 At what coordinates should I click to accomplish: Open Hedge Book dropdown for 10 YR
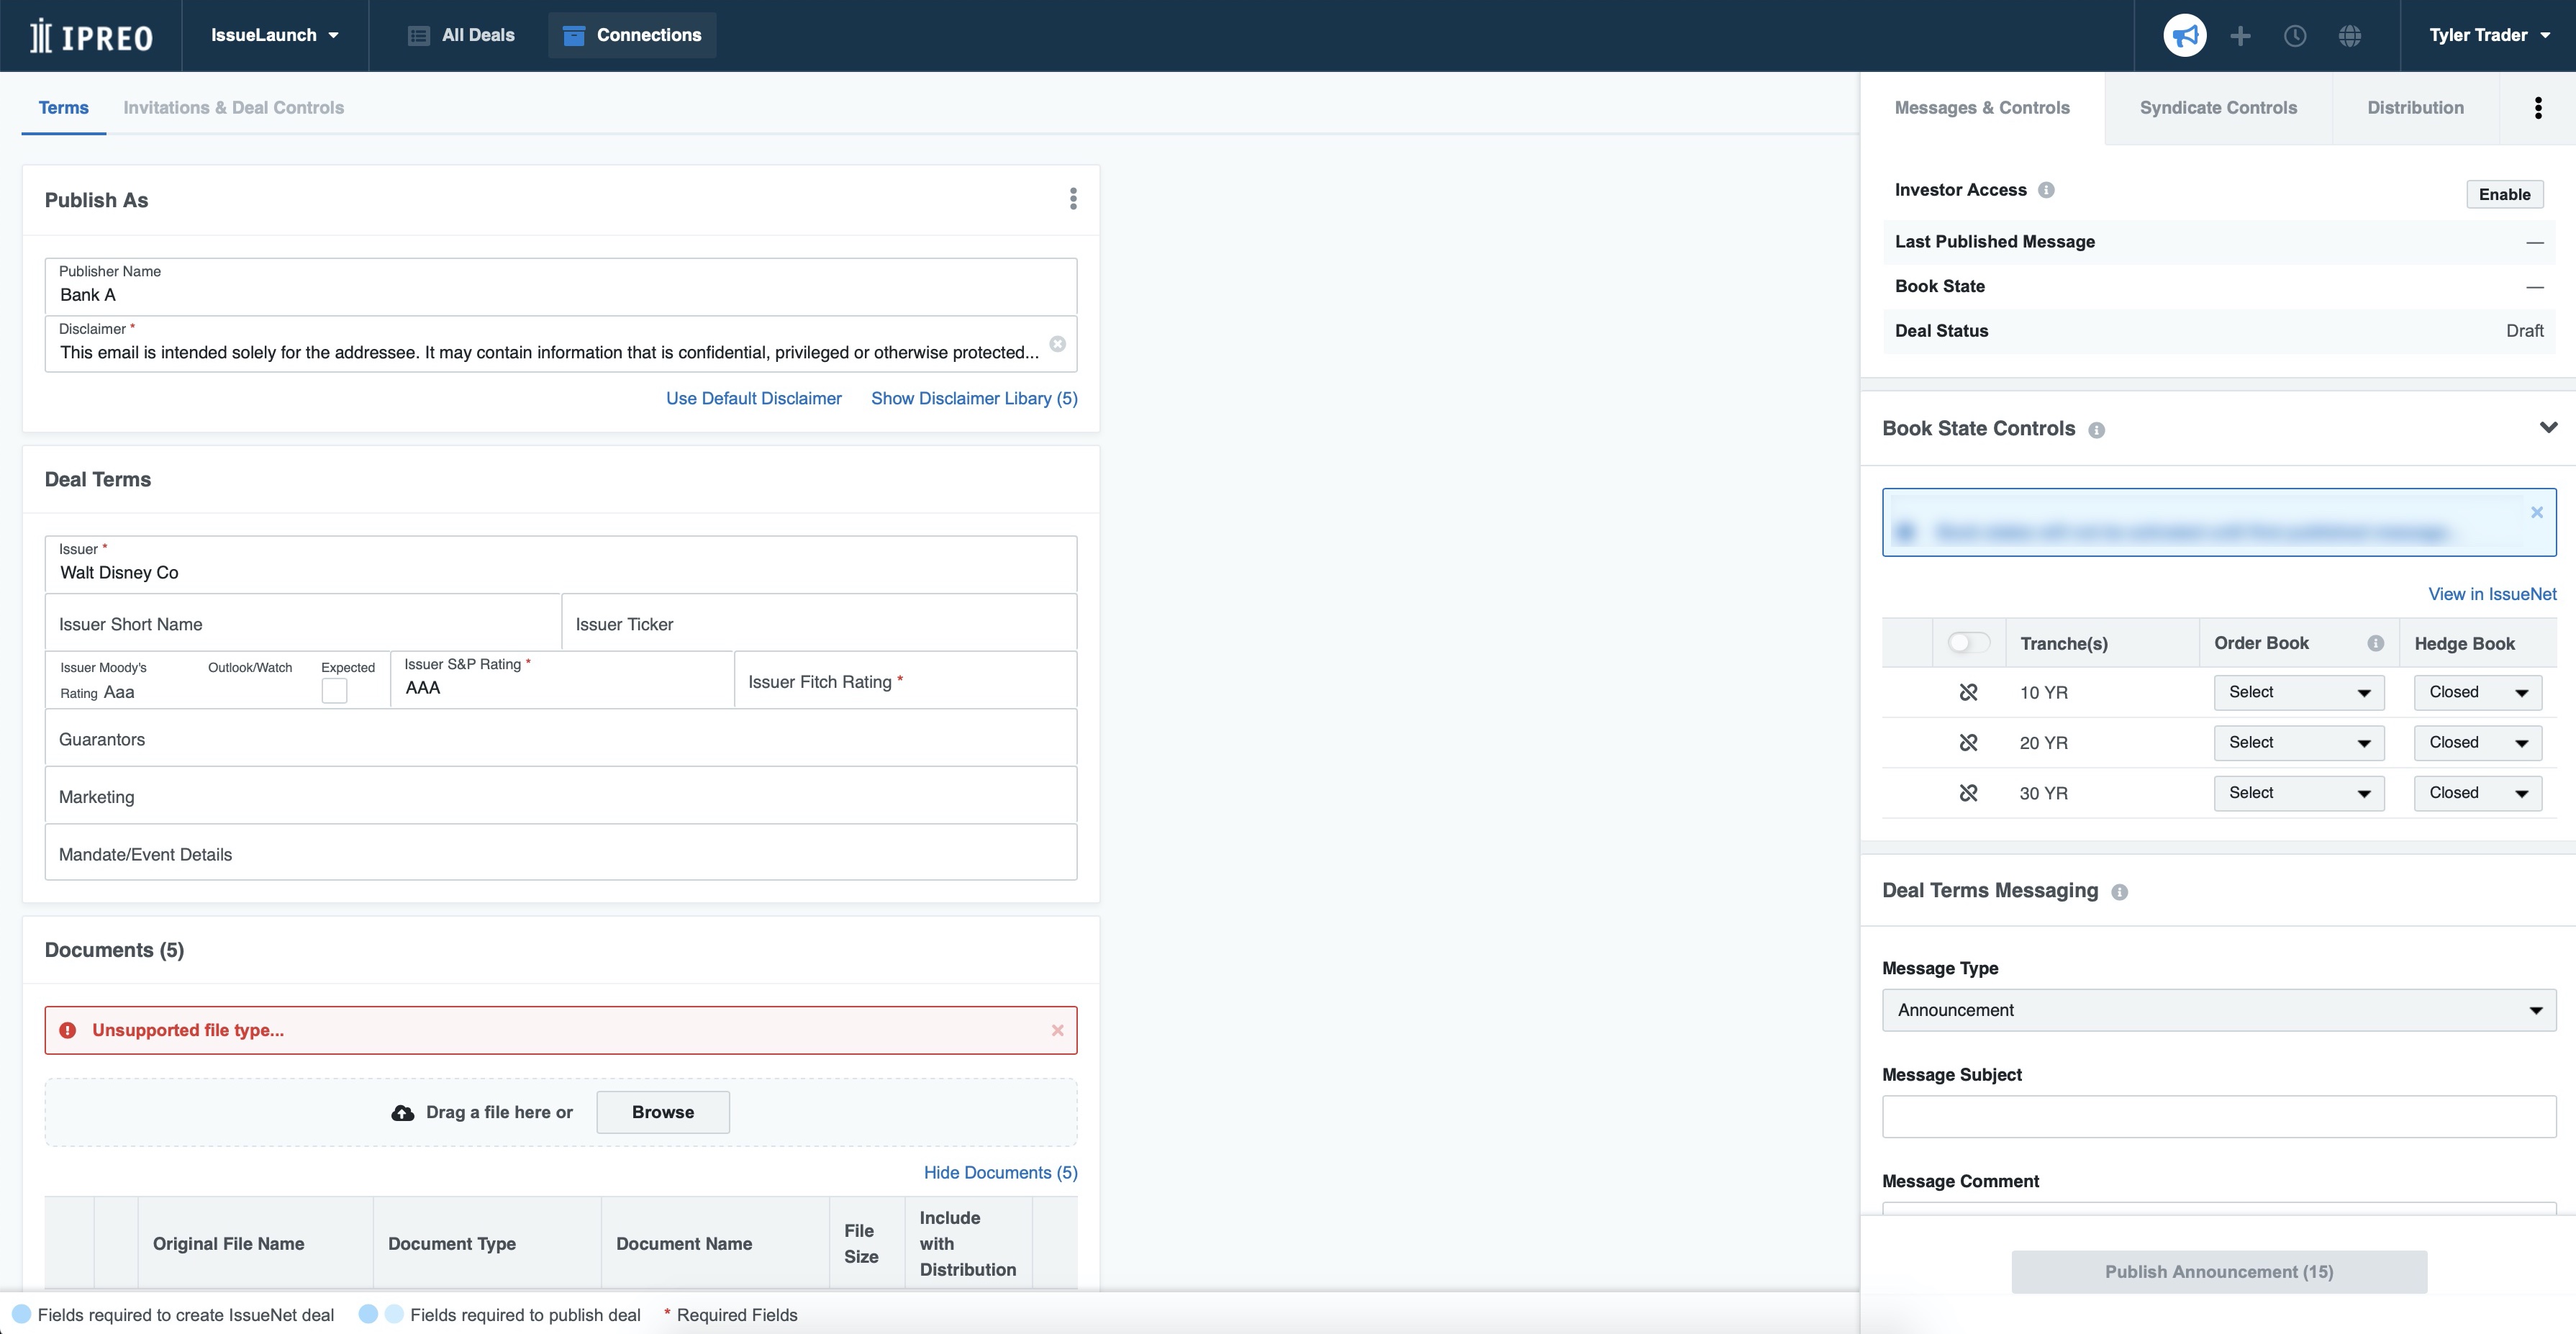(2477, 692)
